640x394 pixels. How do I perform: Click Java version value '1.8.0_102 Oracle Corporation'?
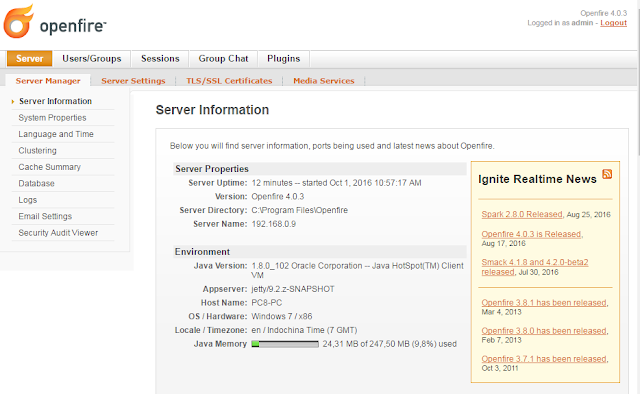point(307,266)
